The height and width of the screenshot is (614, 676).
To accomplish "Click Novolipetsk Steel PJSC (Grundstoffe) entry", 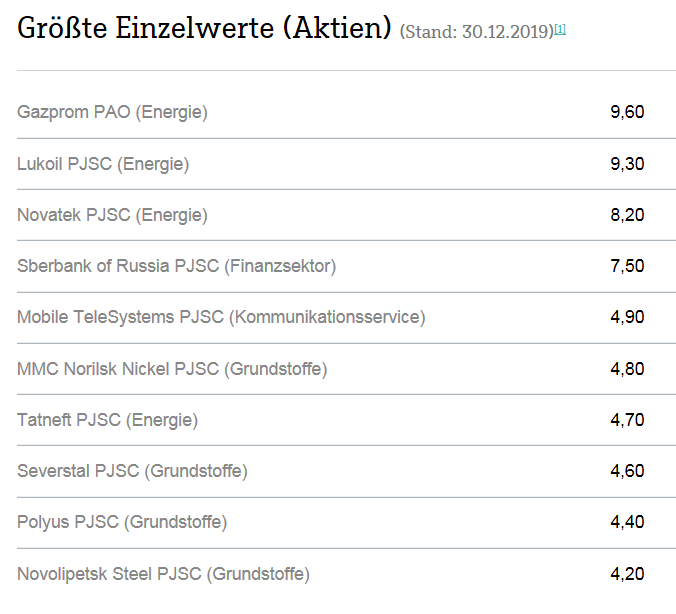I will tap(163, 574).
